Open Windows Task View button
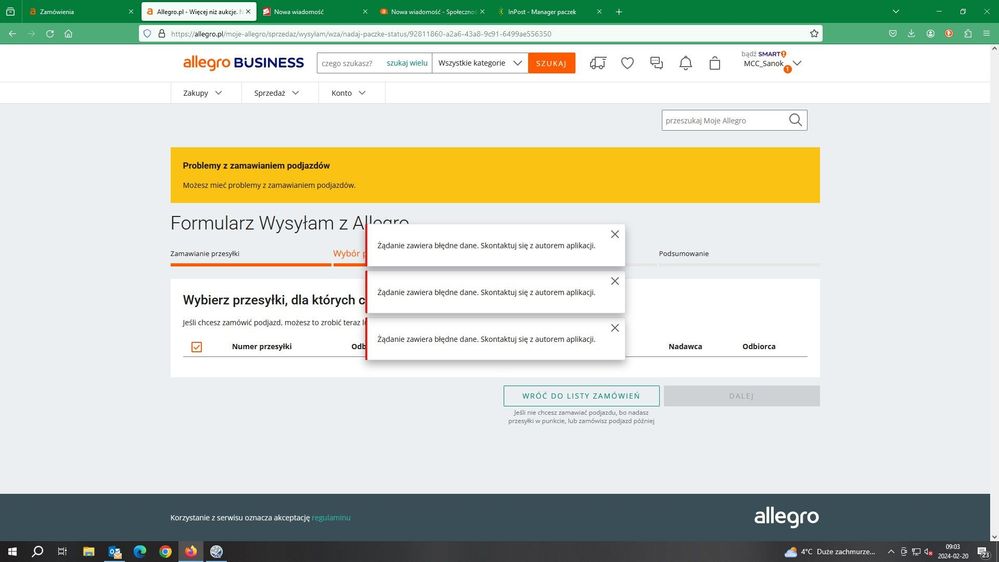999x562 pixels. [x=62, y=551]
